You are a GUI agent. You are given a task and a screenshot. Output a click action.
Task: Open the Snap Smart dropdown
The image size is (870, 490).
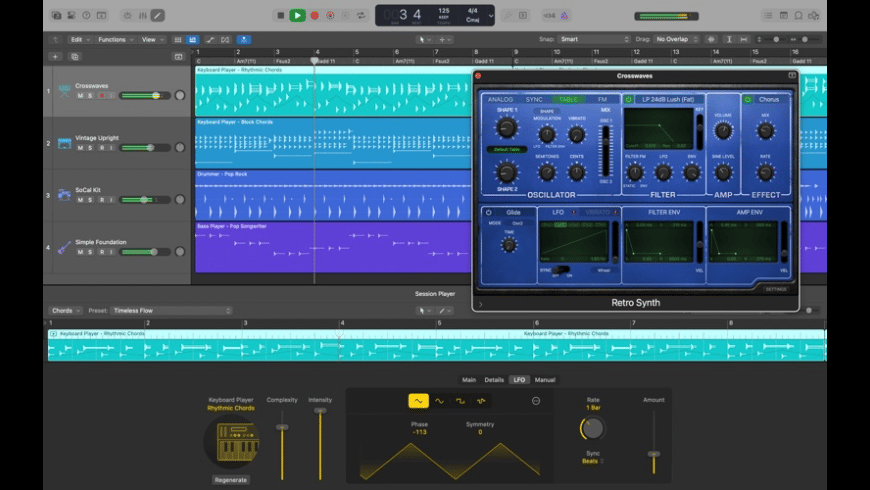594,39
